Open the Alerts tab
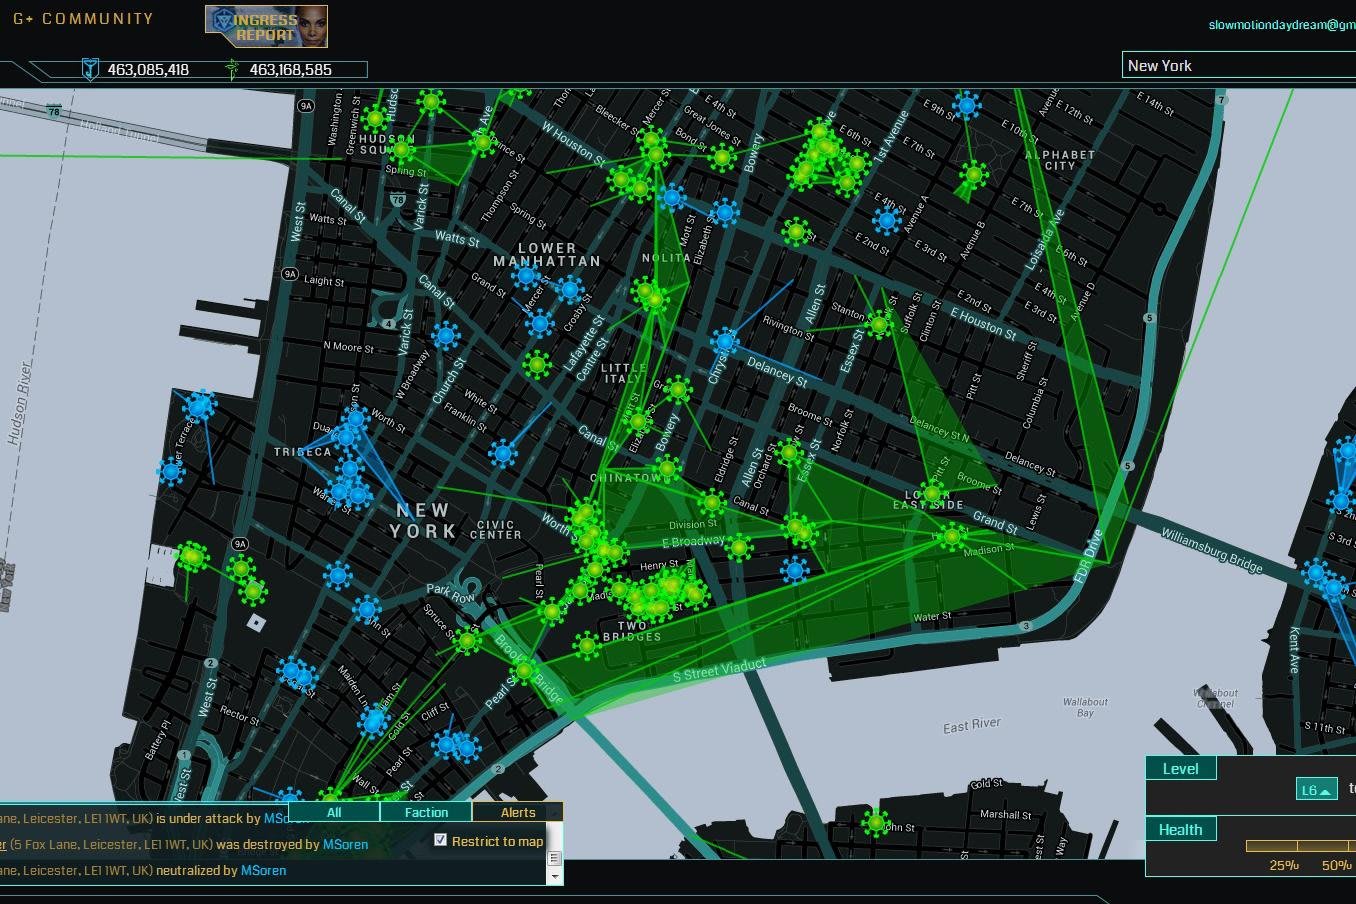Viewport: 1356px width, 904px height. point(518,812)
